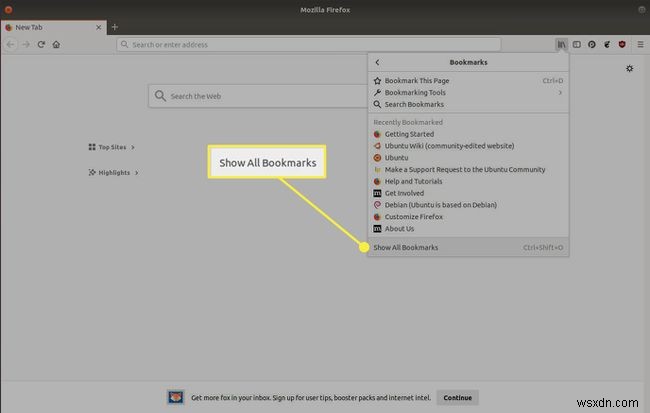The width and height of the screenshot is (650, 413).
Task: Click the magnifier icon for Search Bookmarks
Action: point(377,104)
